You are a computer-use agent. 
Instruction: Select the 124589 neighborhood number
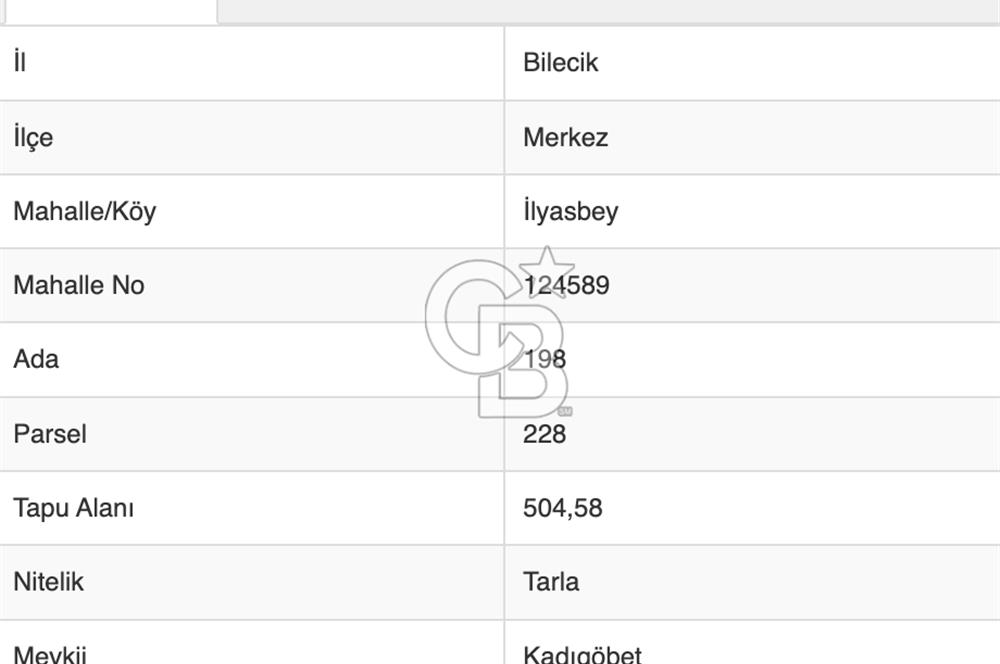tap(566, 285)
